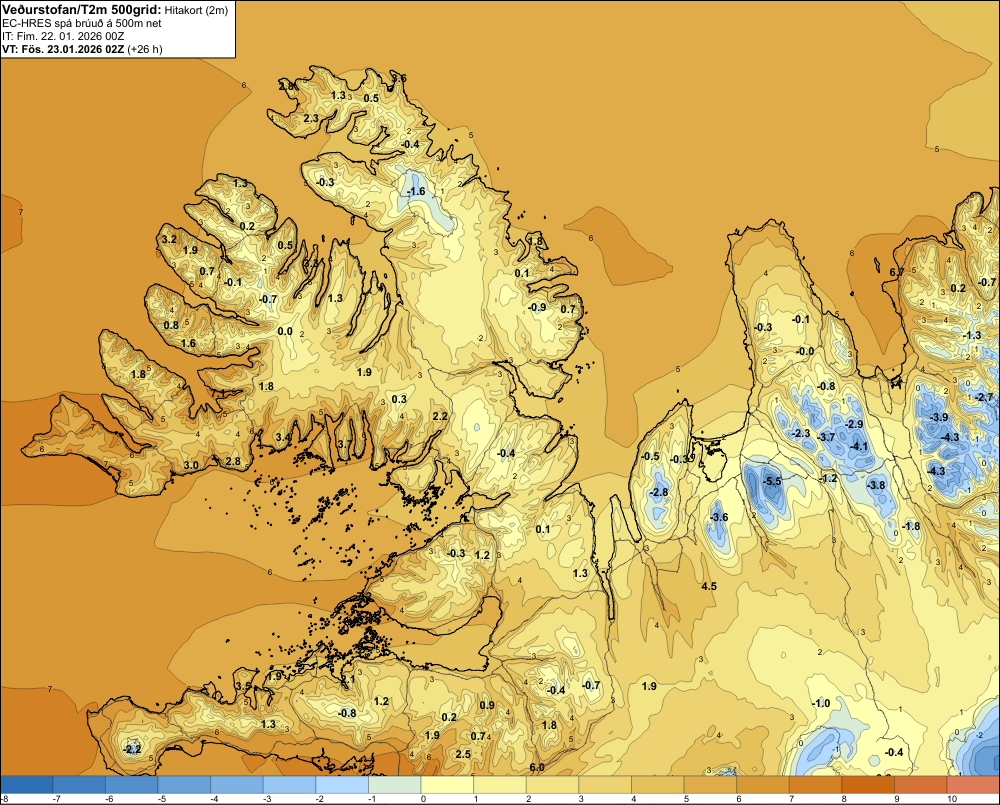Image resolution: width=1000 pixels, height=805 pixels.
Task: Click the legend color between -4 and -3
Action: pos(237,784)
